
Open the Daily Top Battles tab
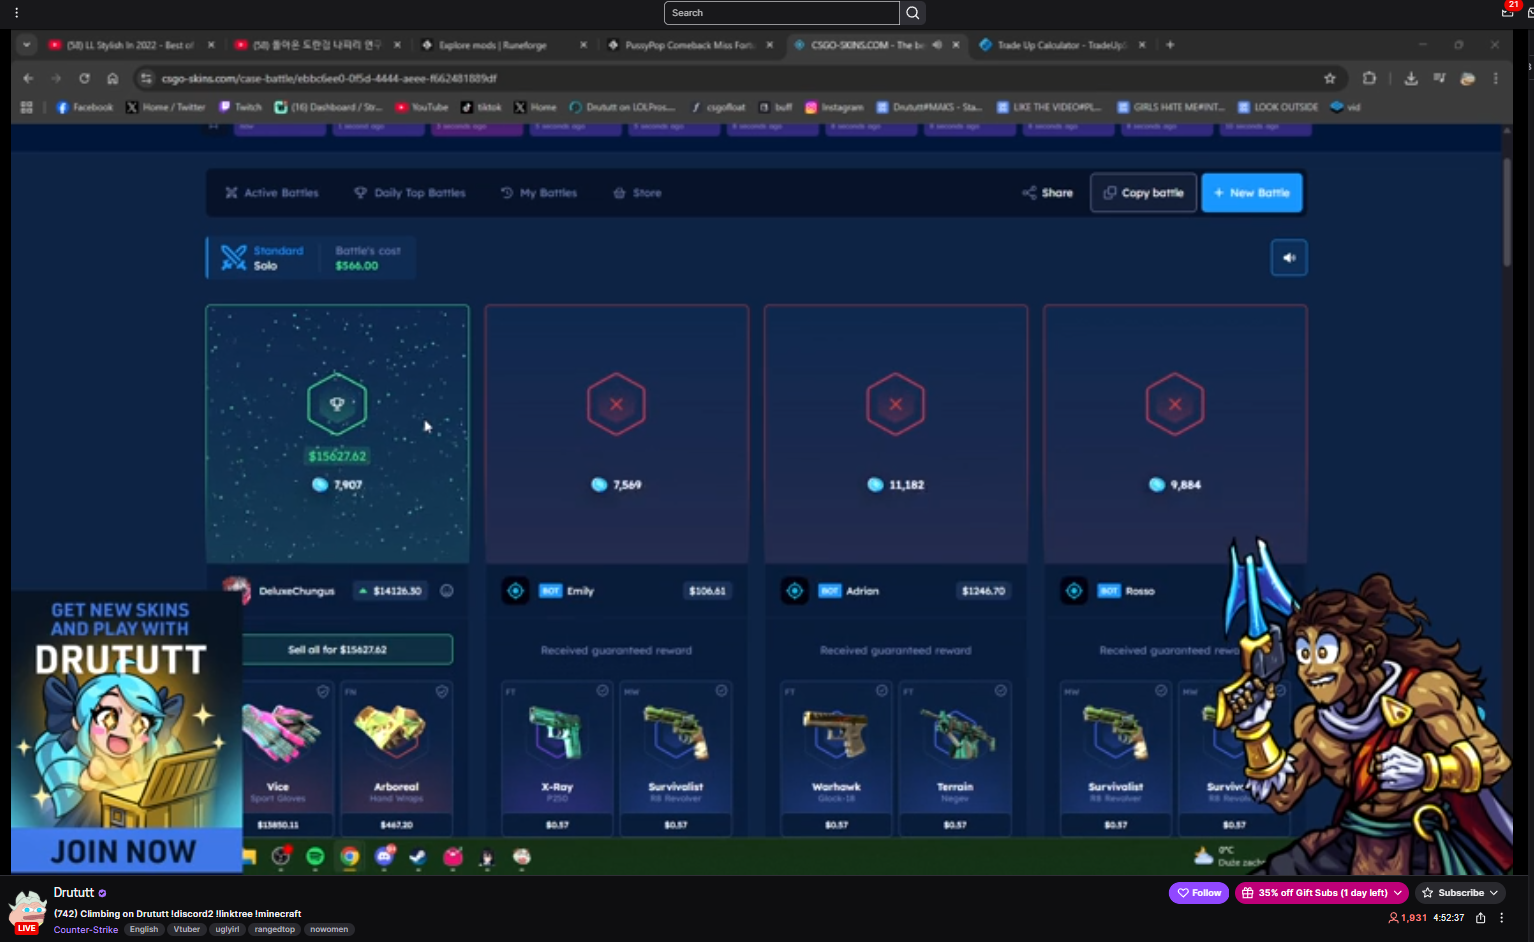tap(410, 193)
